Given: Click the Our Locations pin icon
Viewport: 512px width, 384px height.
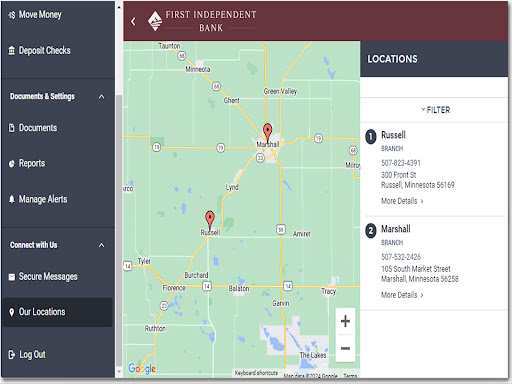Looking at the screenshot, I should [12, 312].
